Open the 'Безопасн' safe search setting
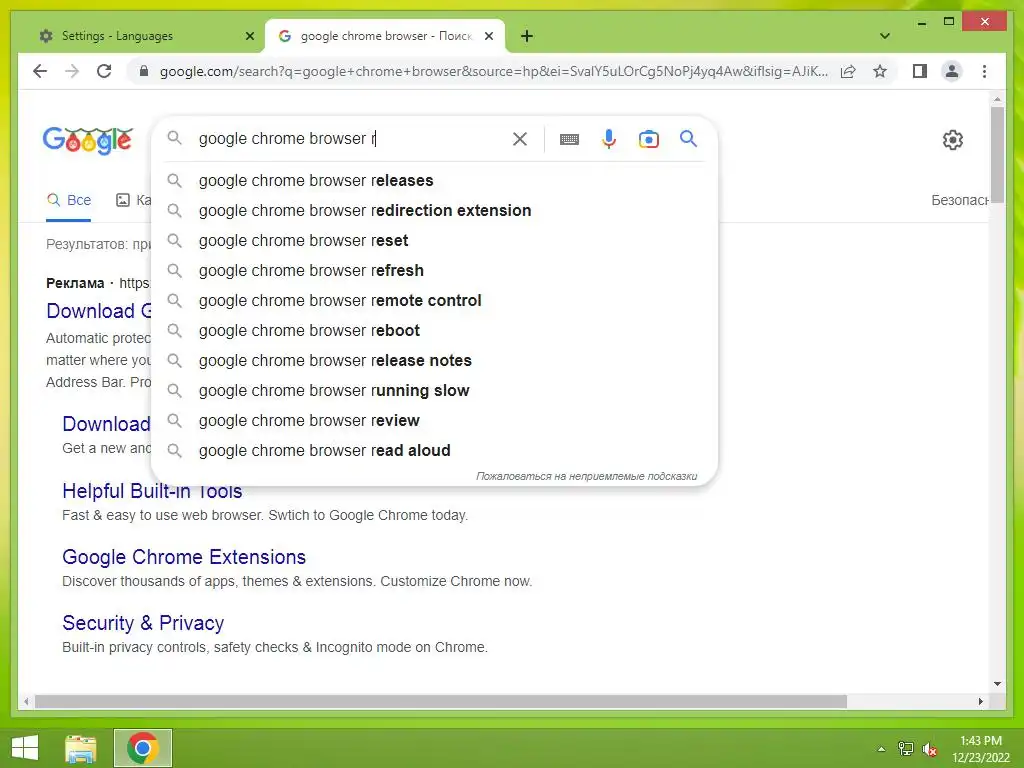The height and width of the screenshot is (768, 1024). pyautogui.click(x=959, y=200)
